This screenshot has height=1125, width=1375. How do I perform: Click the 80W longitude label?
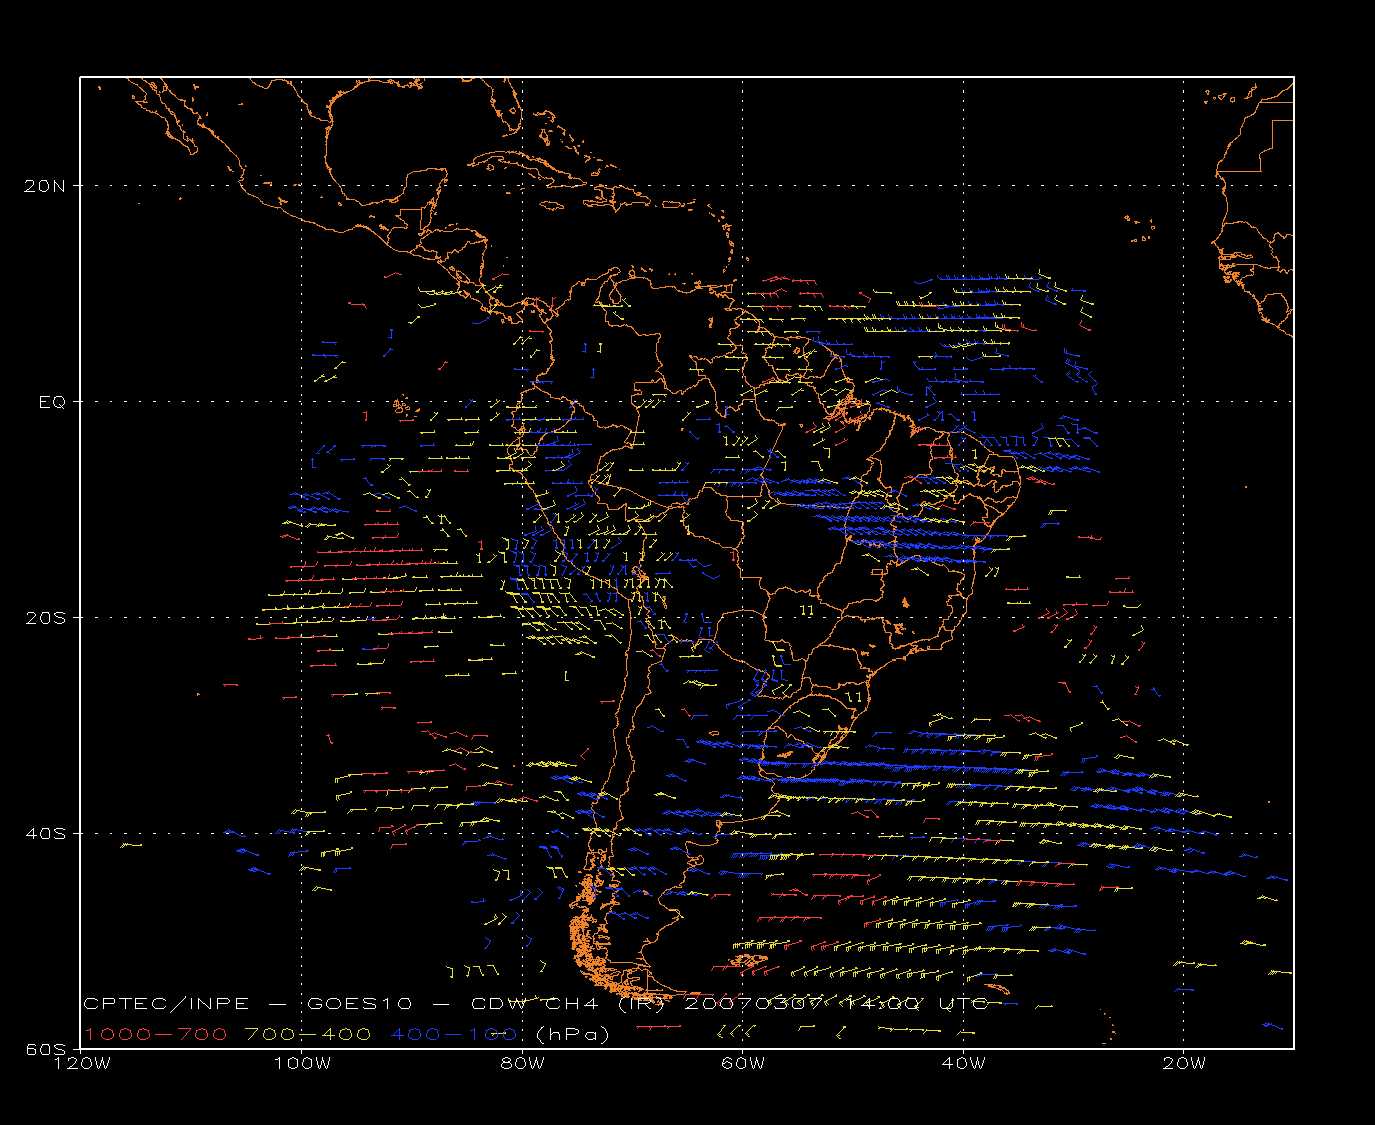pyautogui.click(x=523, y=1064)
